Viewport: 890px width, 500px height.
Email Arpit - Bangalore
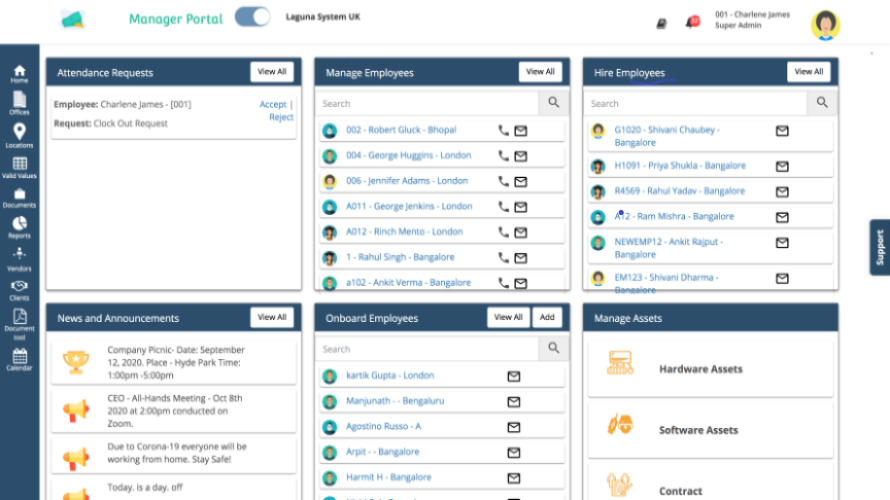pos(514,453)
